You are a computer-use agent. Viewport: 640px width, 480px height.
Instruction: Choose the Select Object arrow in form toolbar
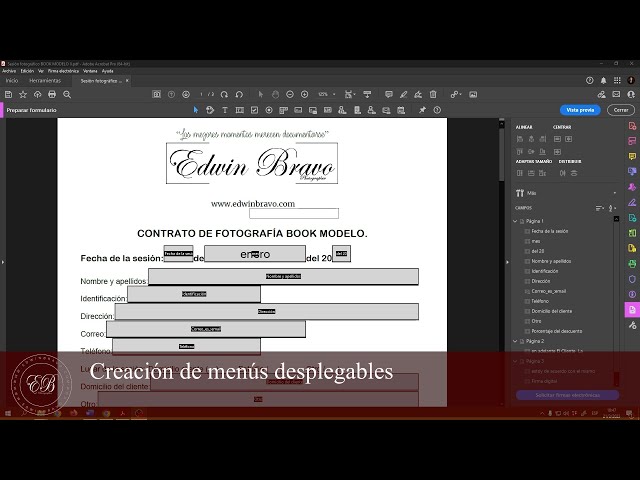coord(196,110)
